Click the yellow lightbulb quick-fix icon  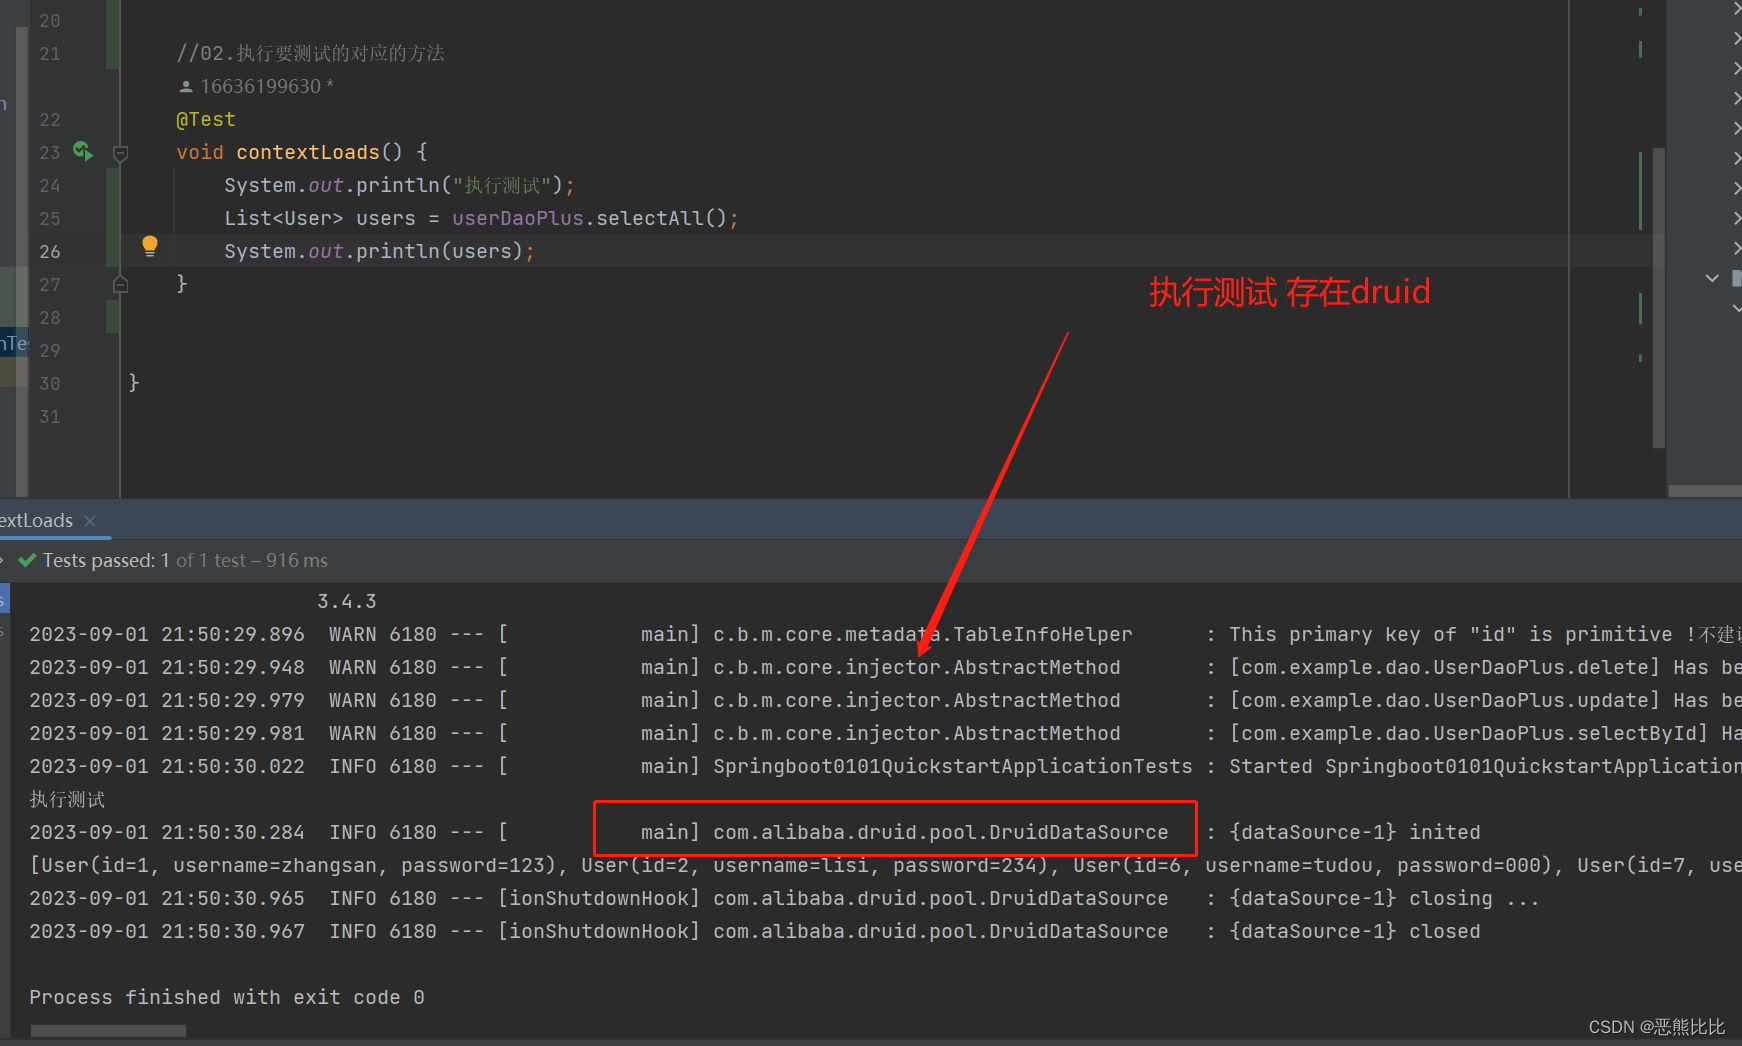click(x=150, y=246)
